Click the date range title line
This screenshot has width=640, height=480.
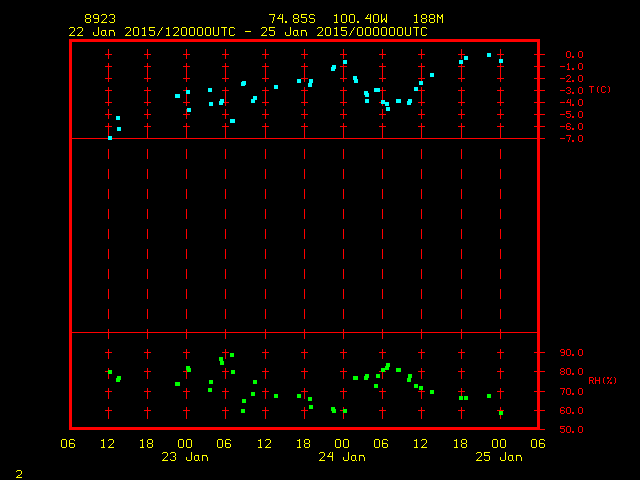247,31
